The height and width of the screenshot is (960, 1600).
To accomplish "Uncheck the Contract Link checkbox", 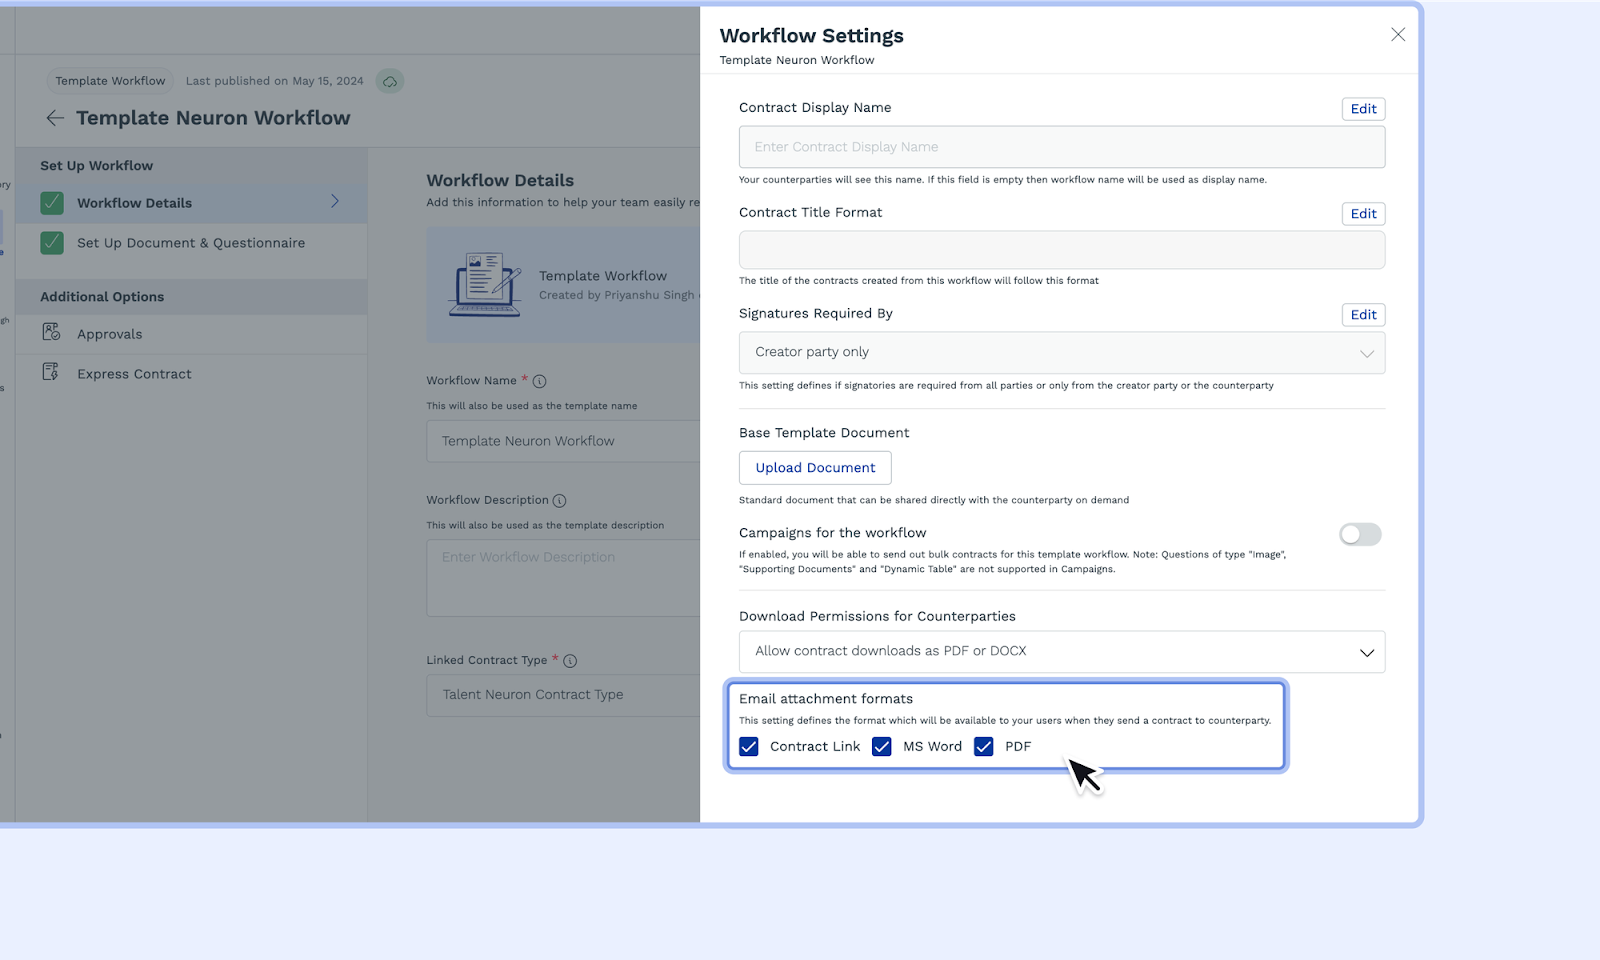I will point(749,747).
